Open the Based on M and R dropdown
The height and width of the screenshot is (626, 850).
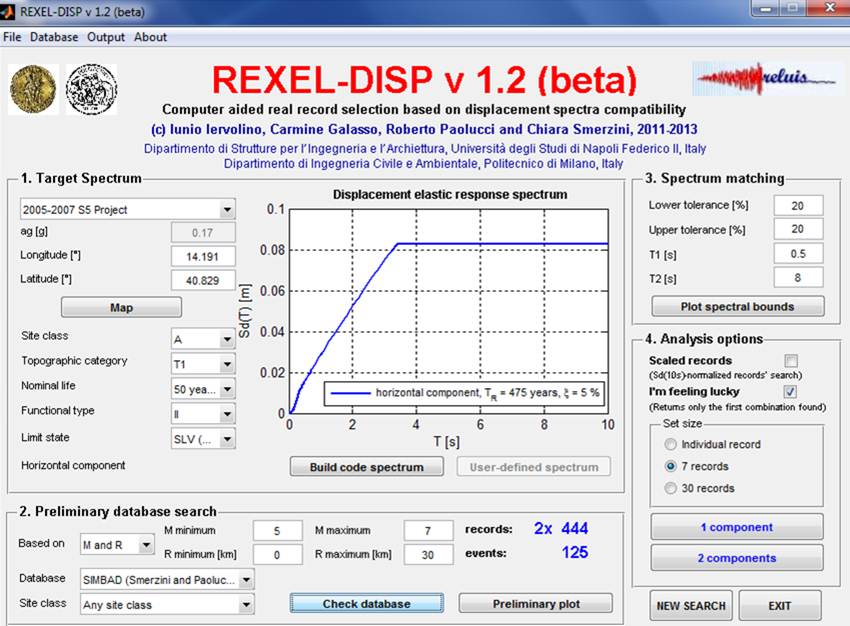146,544
